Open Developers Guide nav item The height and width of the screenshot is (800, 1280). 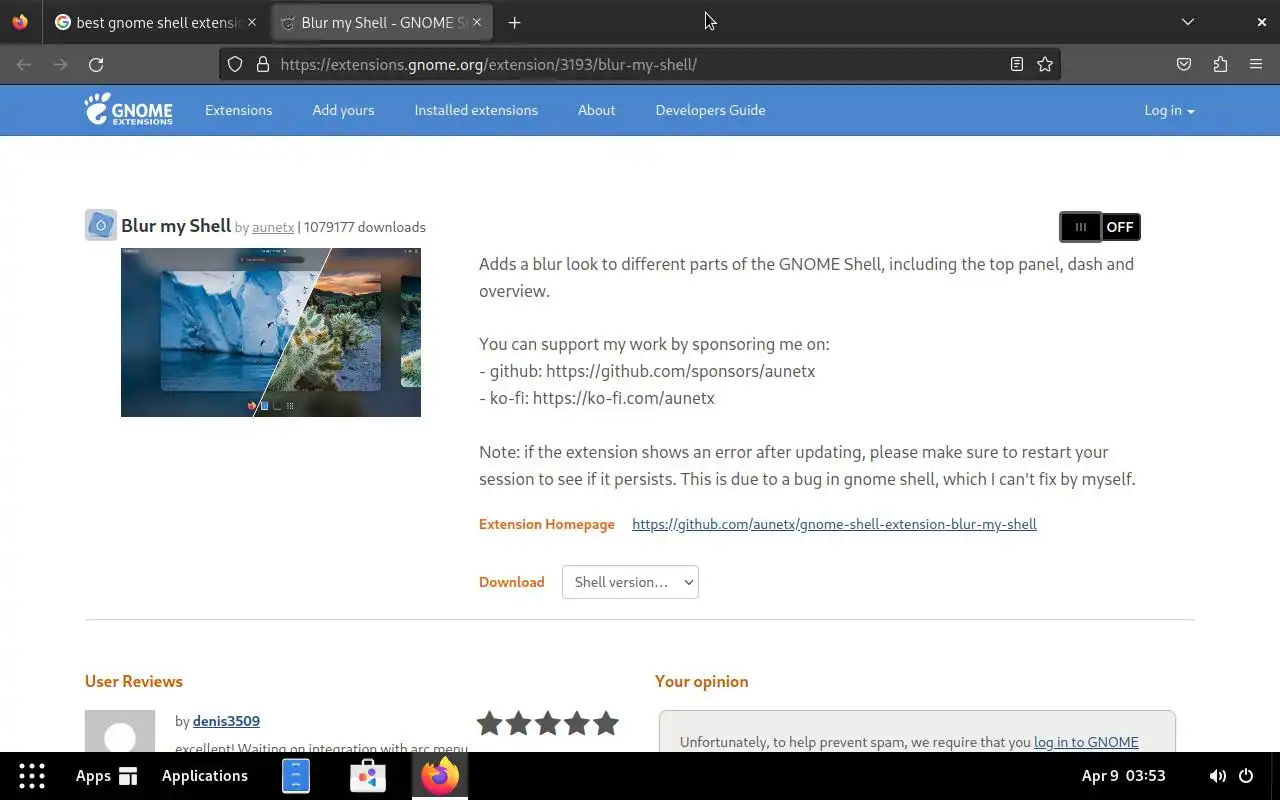pos(710,110)
